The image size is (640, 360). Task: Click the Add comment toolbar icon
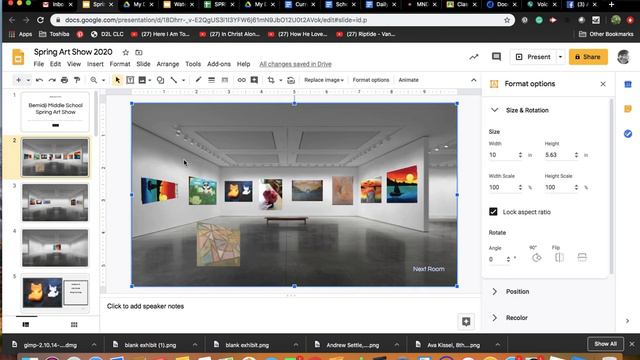254,80
